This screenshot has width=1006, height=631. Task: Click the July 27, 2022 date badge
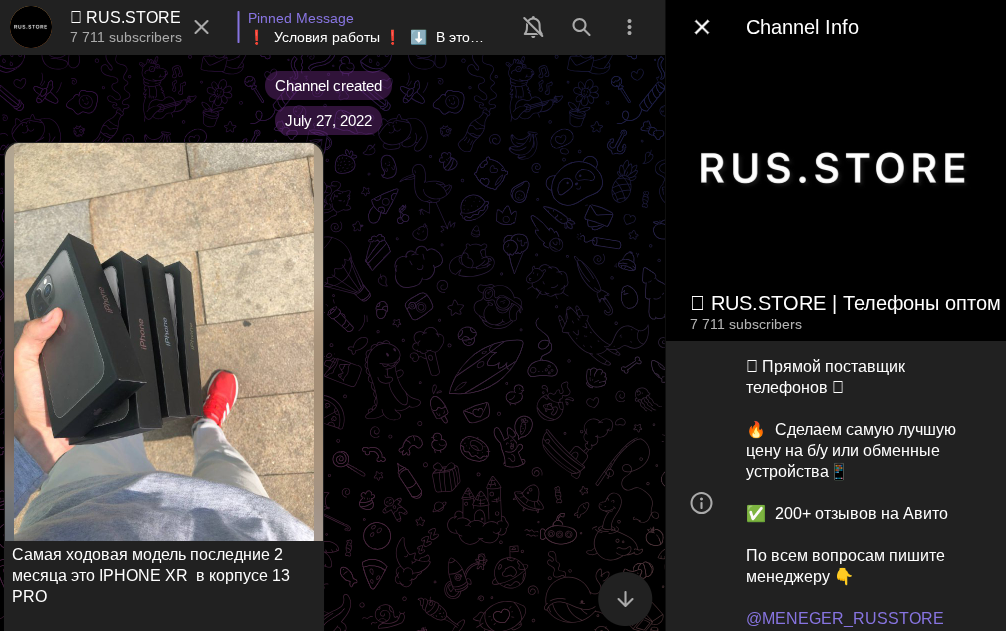point(328,121)
